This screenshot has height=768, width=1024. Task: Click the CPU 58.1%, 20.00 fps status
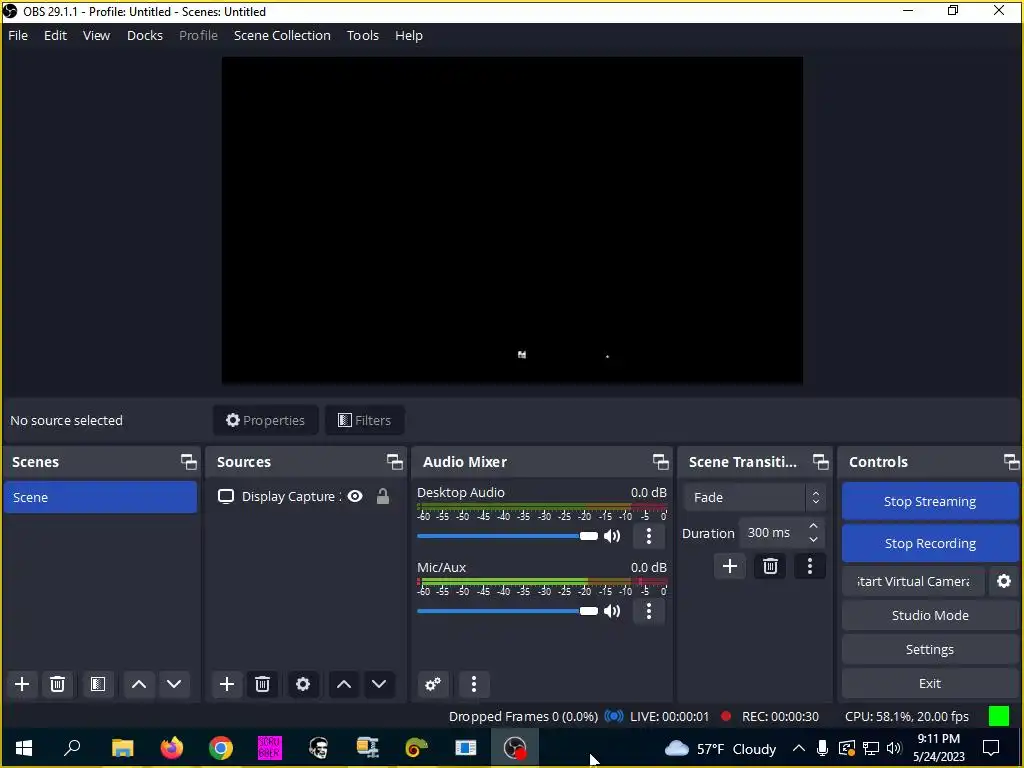[x=906, y=716]
